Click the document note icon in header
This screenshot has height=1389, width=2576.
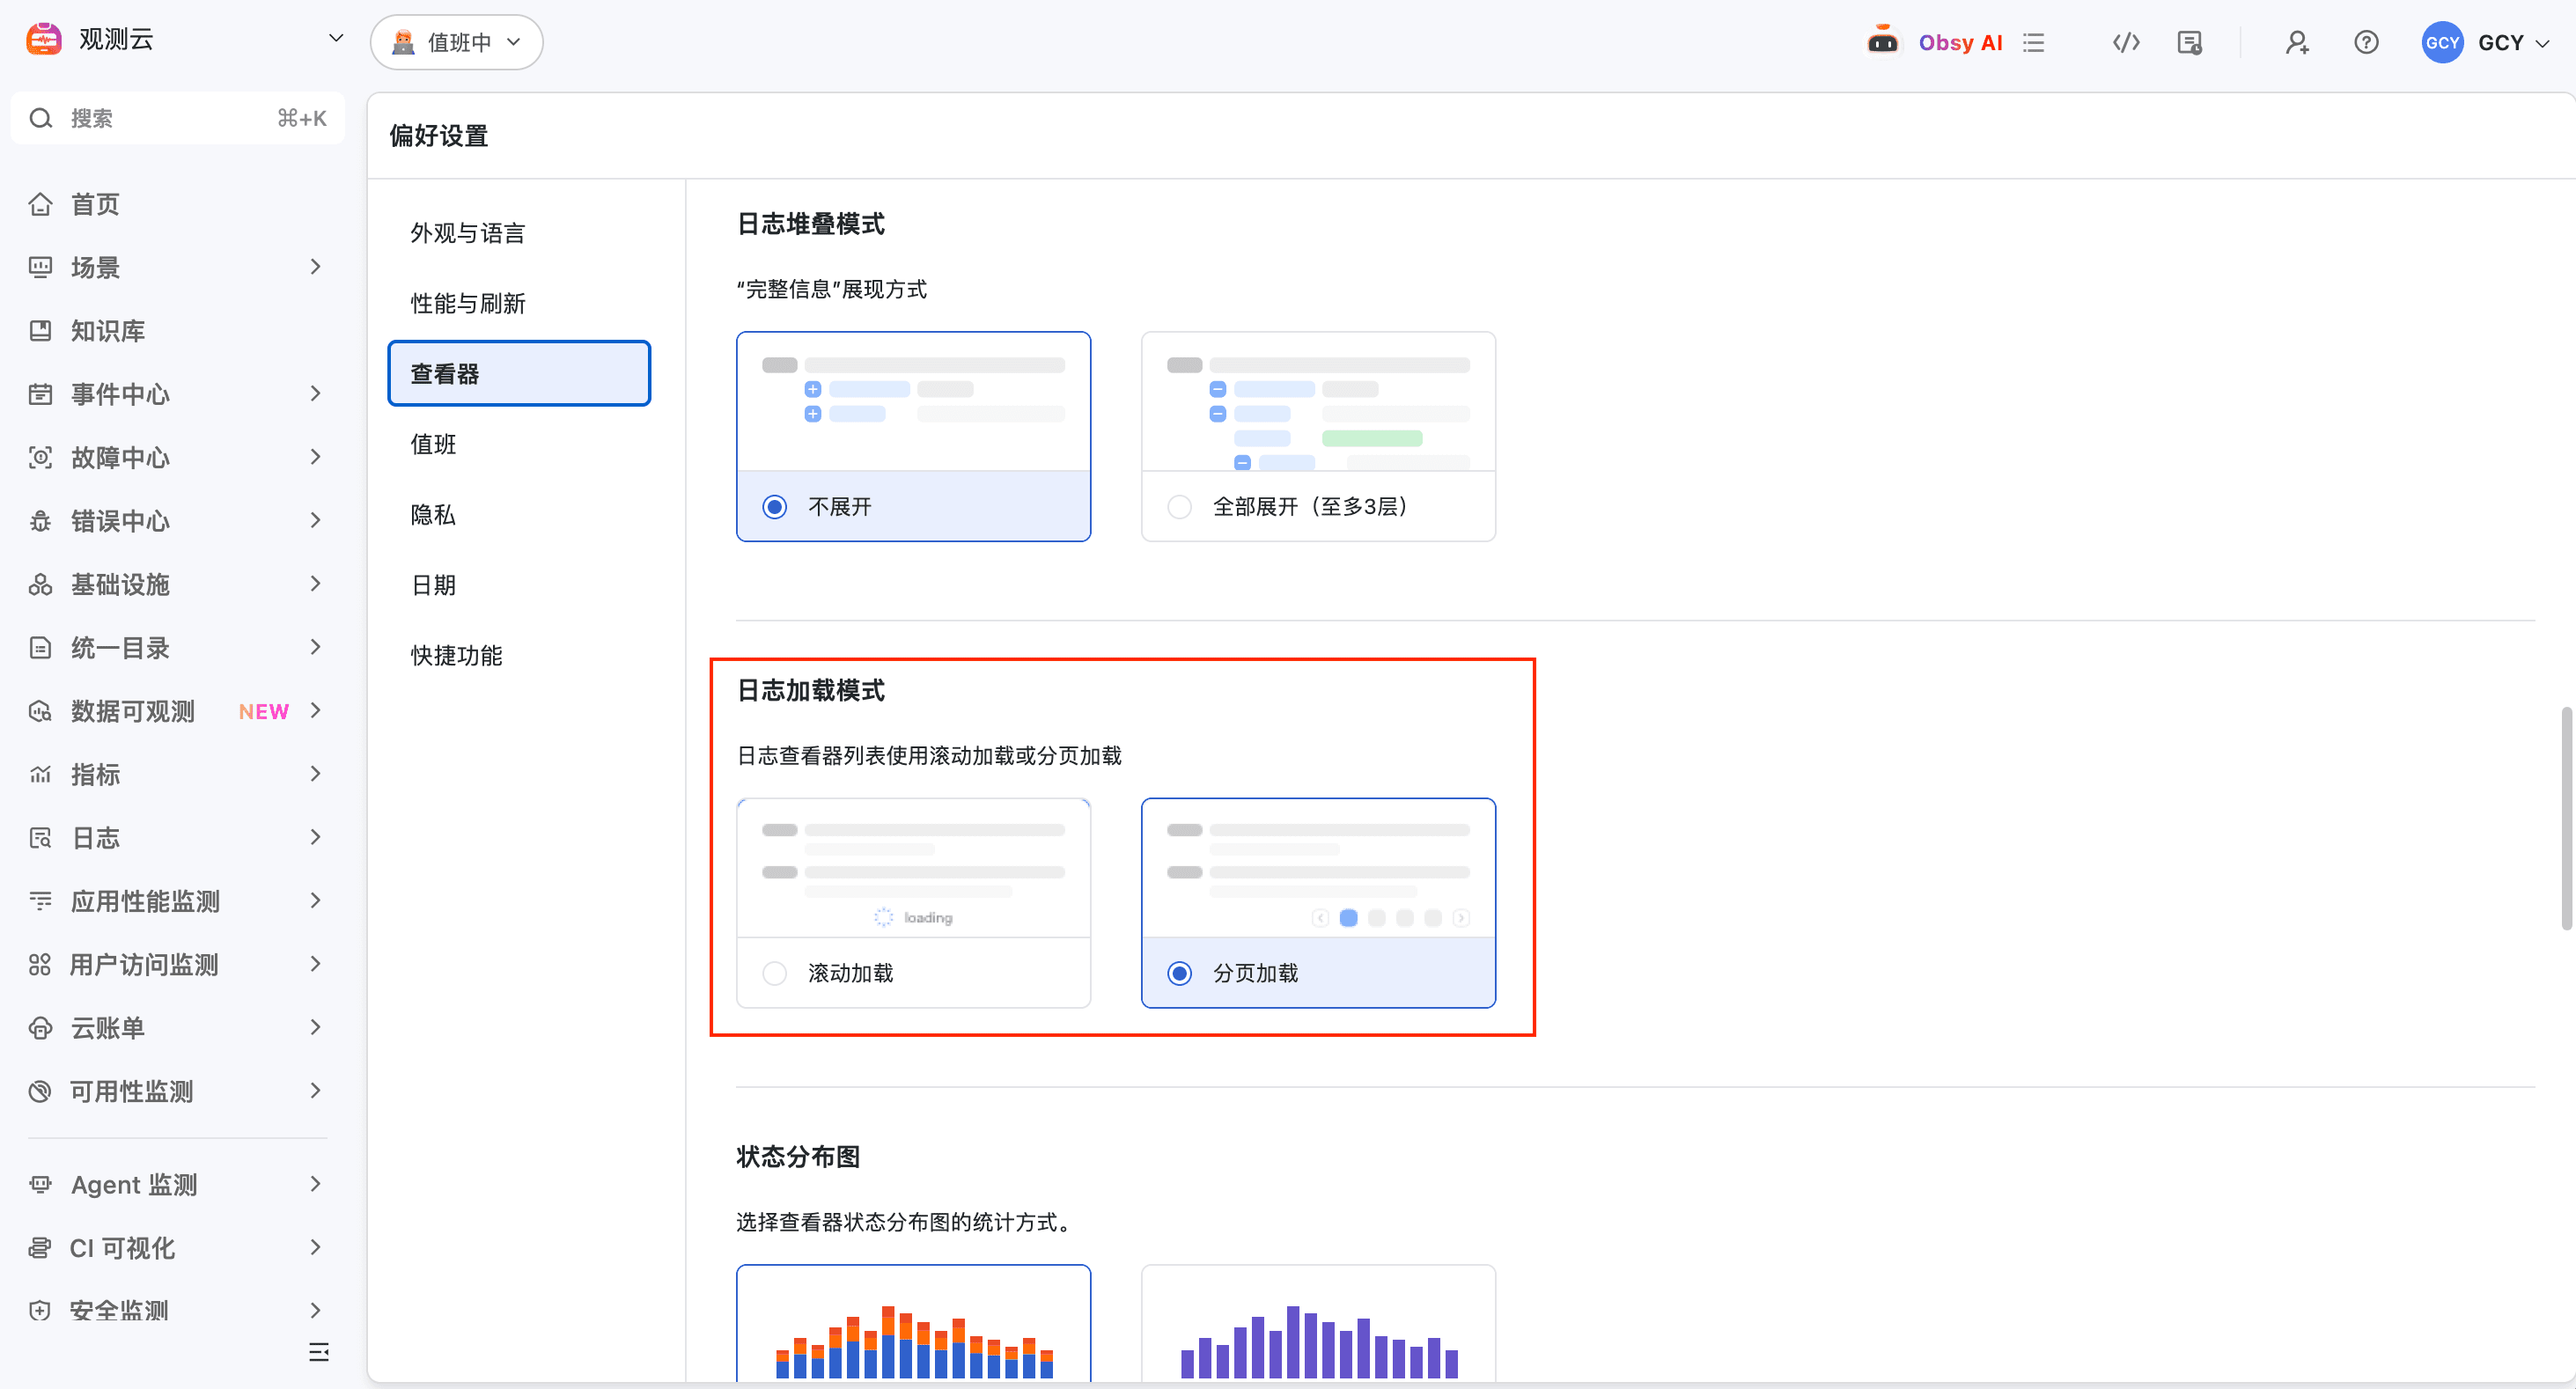point(2189,42)
